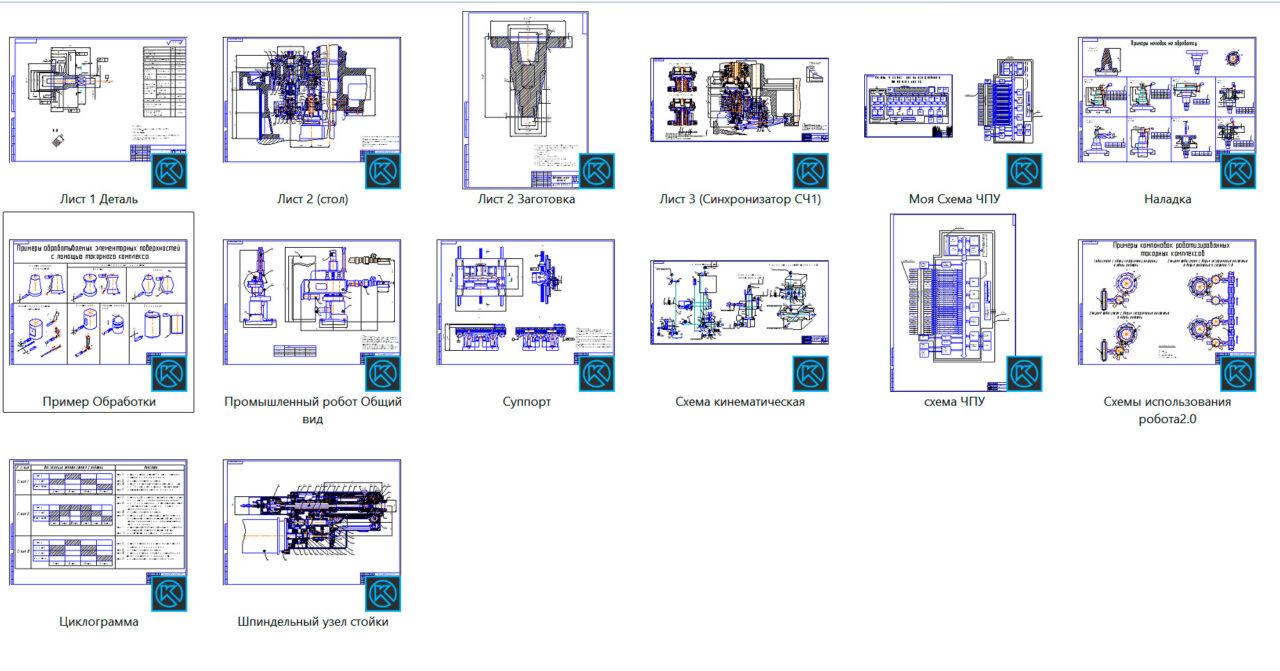Click the Наладка file name text
This screenshot has width=1280, height=671.
pos(1167,199)
